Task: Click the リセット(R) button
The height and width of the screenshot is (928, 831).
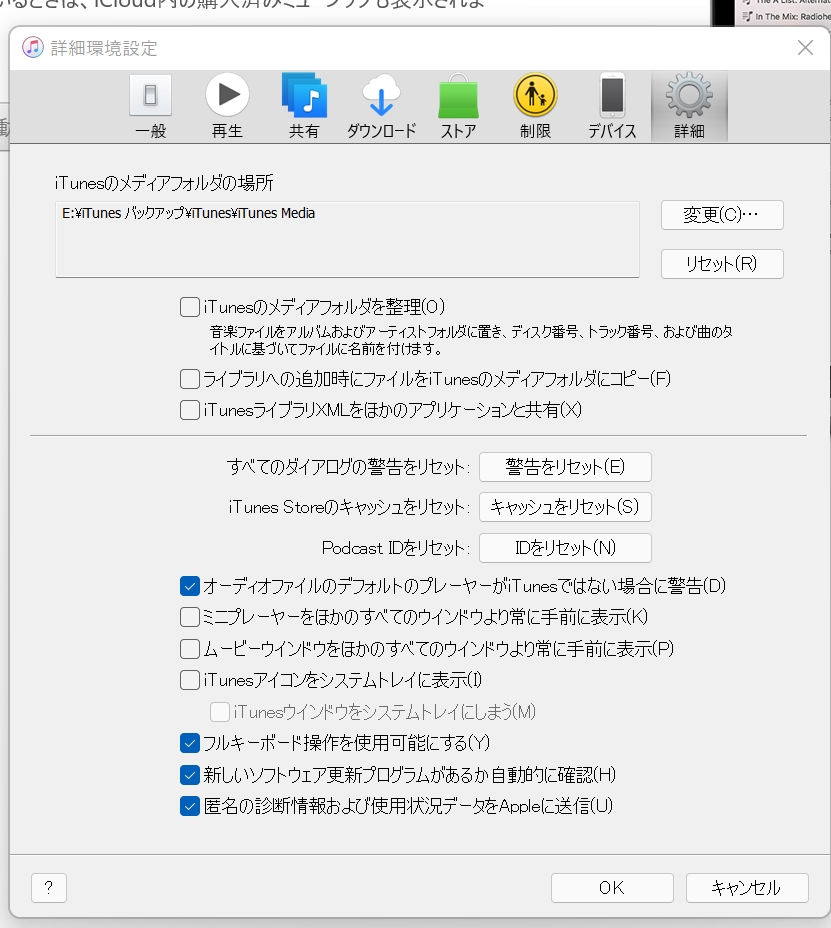Action: pos(722,263)
